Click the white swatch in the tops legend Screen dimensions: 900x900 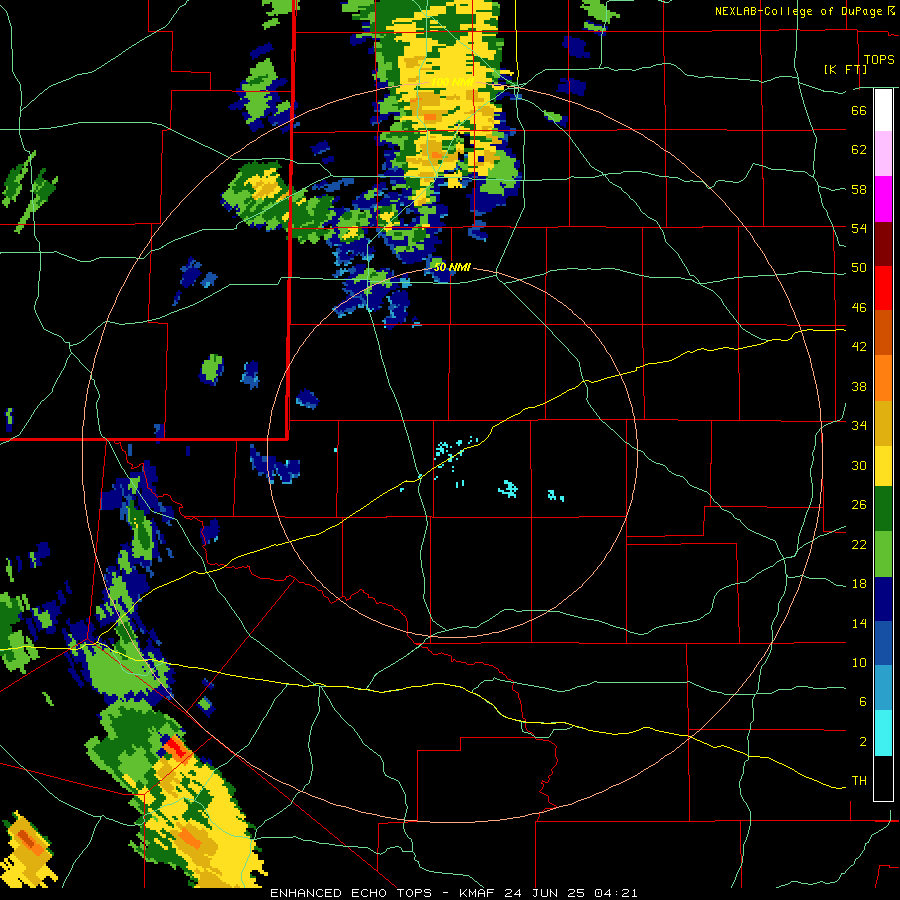click(x=883, y=110)
